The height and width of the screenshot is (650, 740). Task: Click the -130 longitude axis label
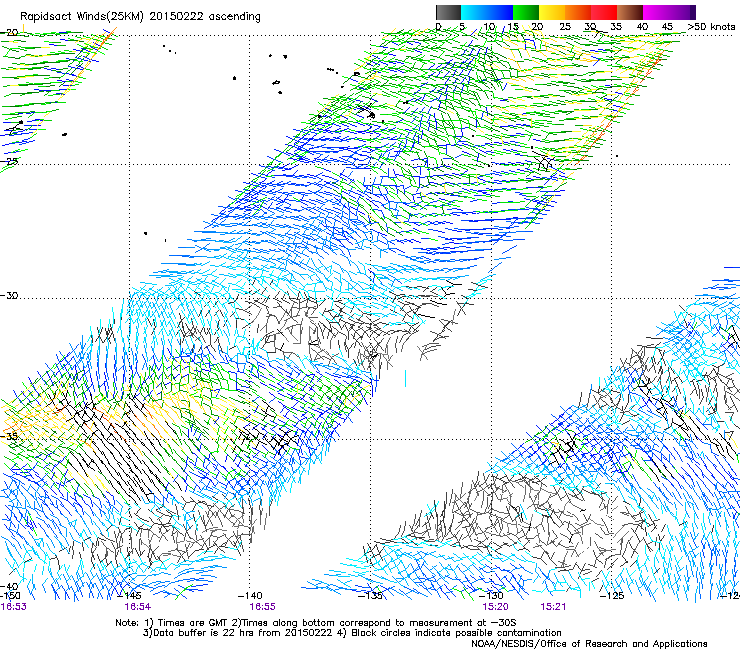[491, 596]
